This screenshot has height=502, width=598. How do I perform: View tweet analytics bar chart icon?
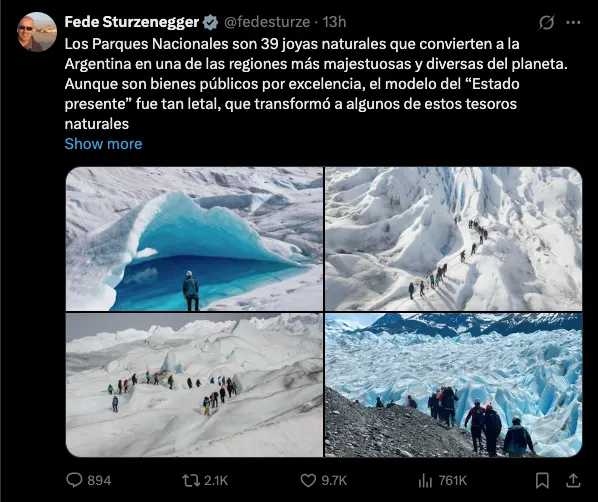click(425, 481)
